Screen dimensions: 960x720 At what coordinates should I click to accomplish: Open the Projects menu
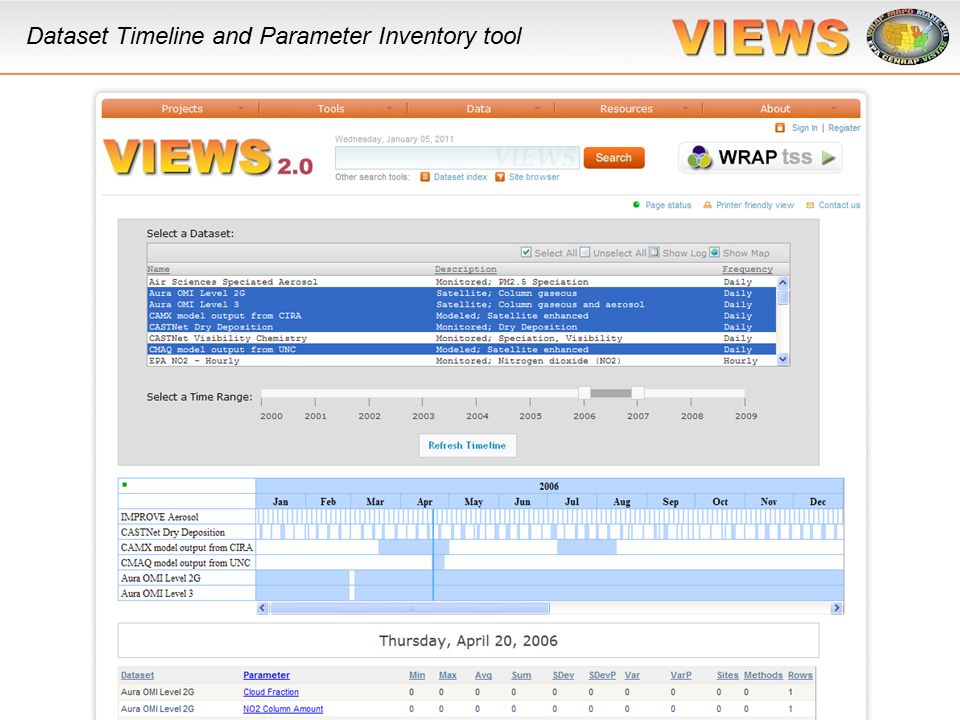(x=181, y=108)
